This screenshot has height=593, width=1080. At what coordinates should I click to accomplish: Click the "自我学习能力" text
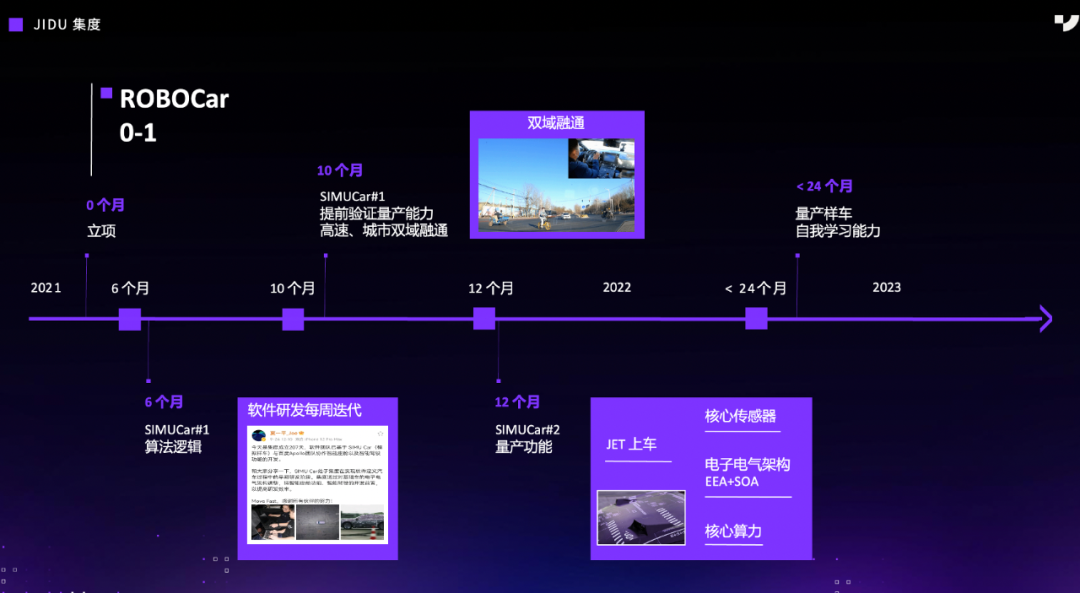point(838,231)
